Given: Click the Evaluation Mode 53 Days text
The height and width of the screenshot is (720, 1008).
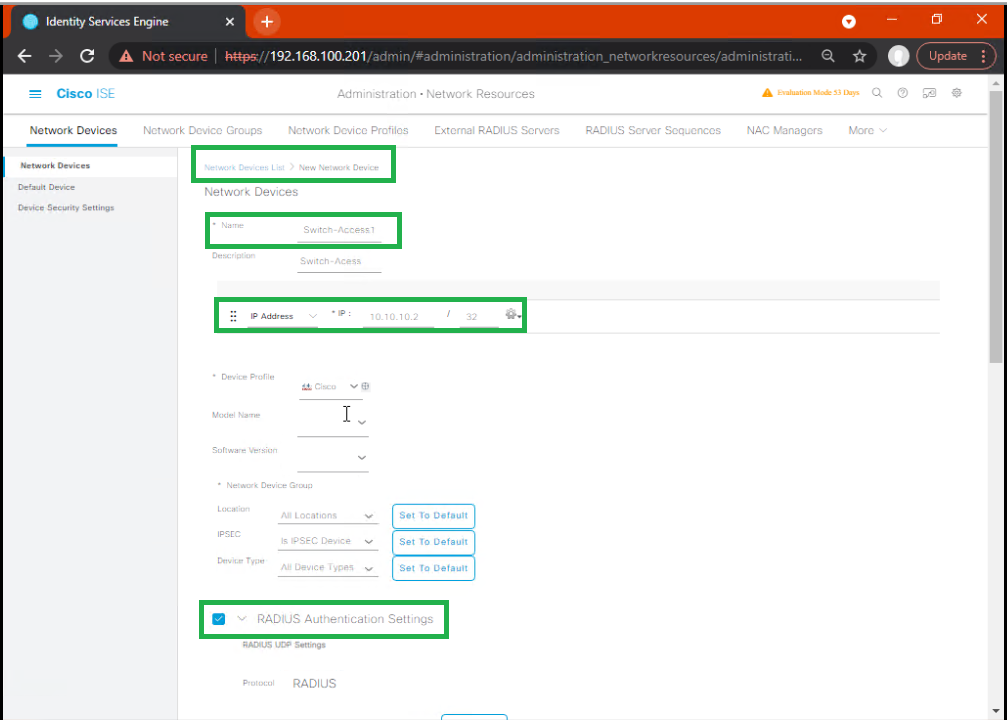Looking at the screenshot, I should [818, 93].
